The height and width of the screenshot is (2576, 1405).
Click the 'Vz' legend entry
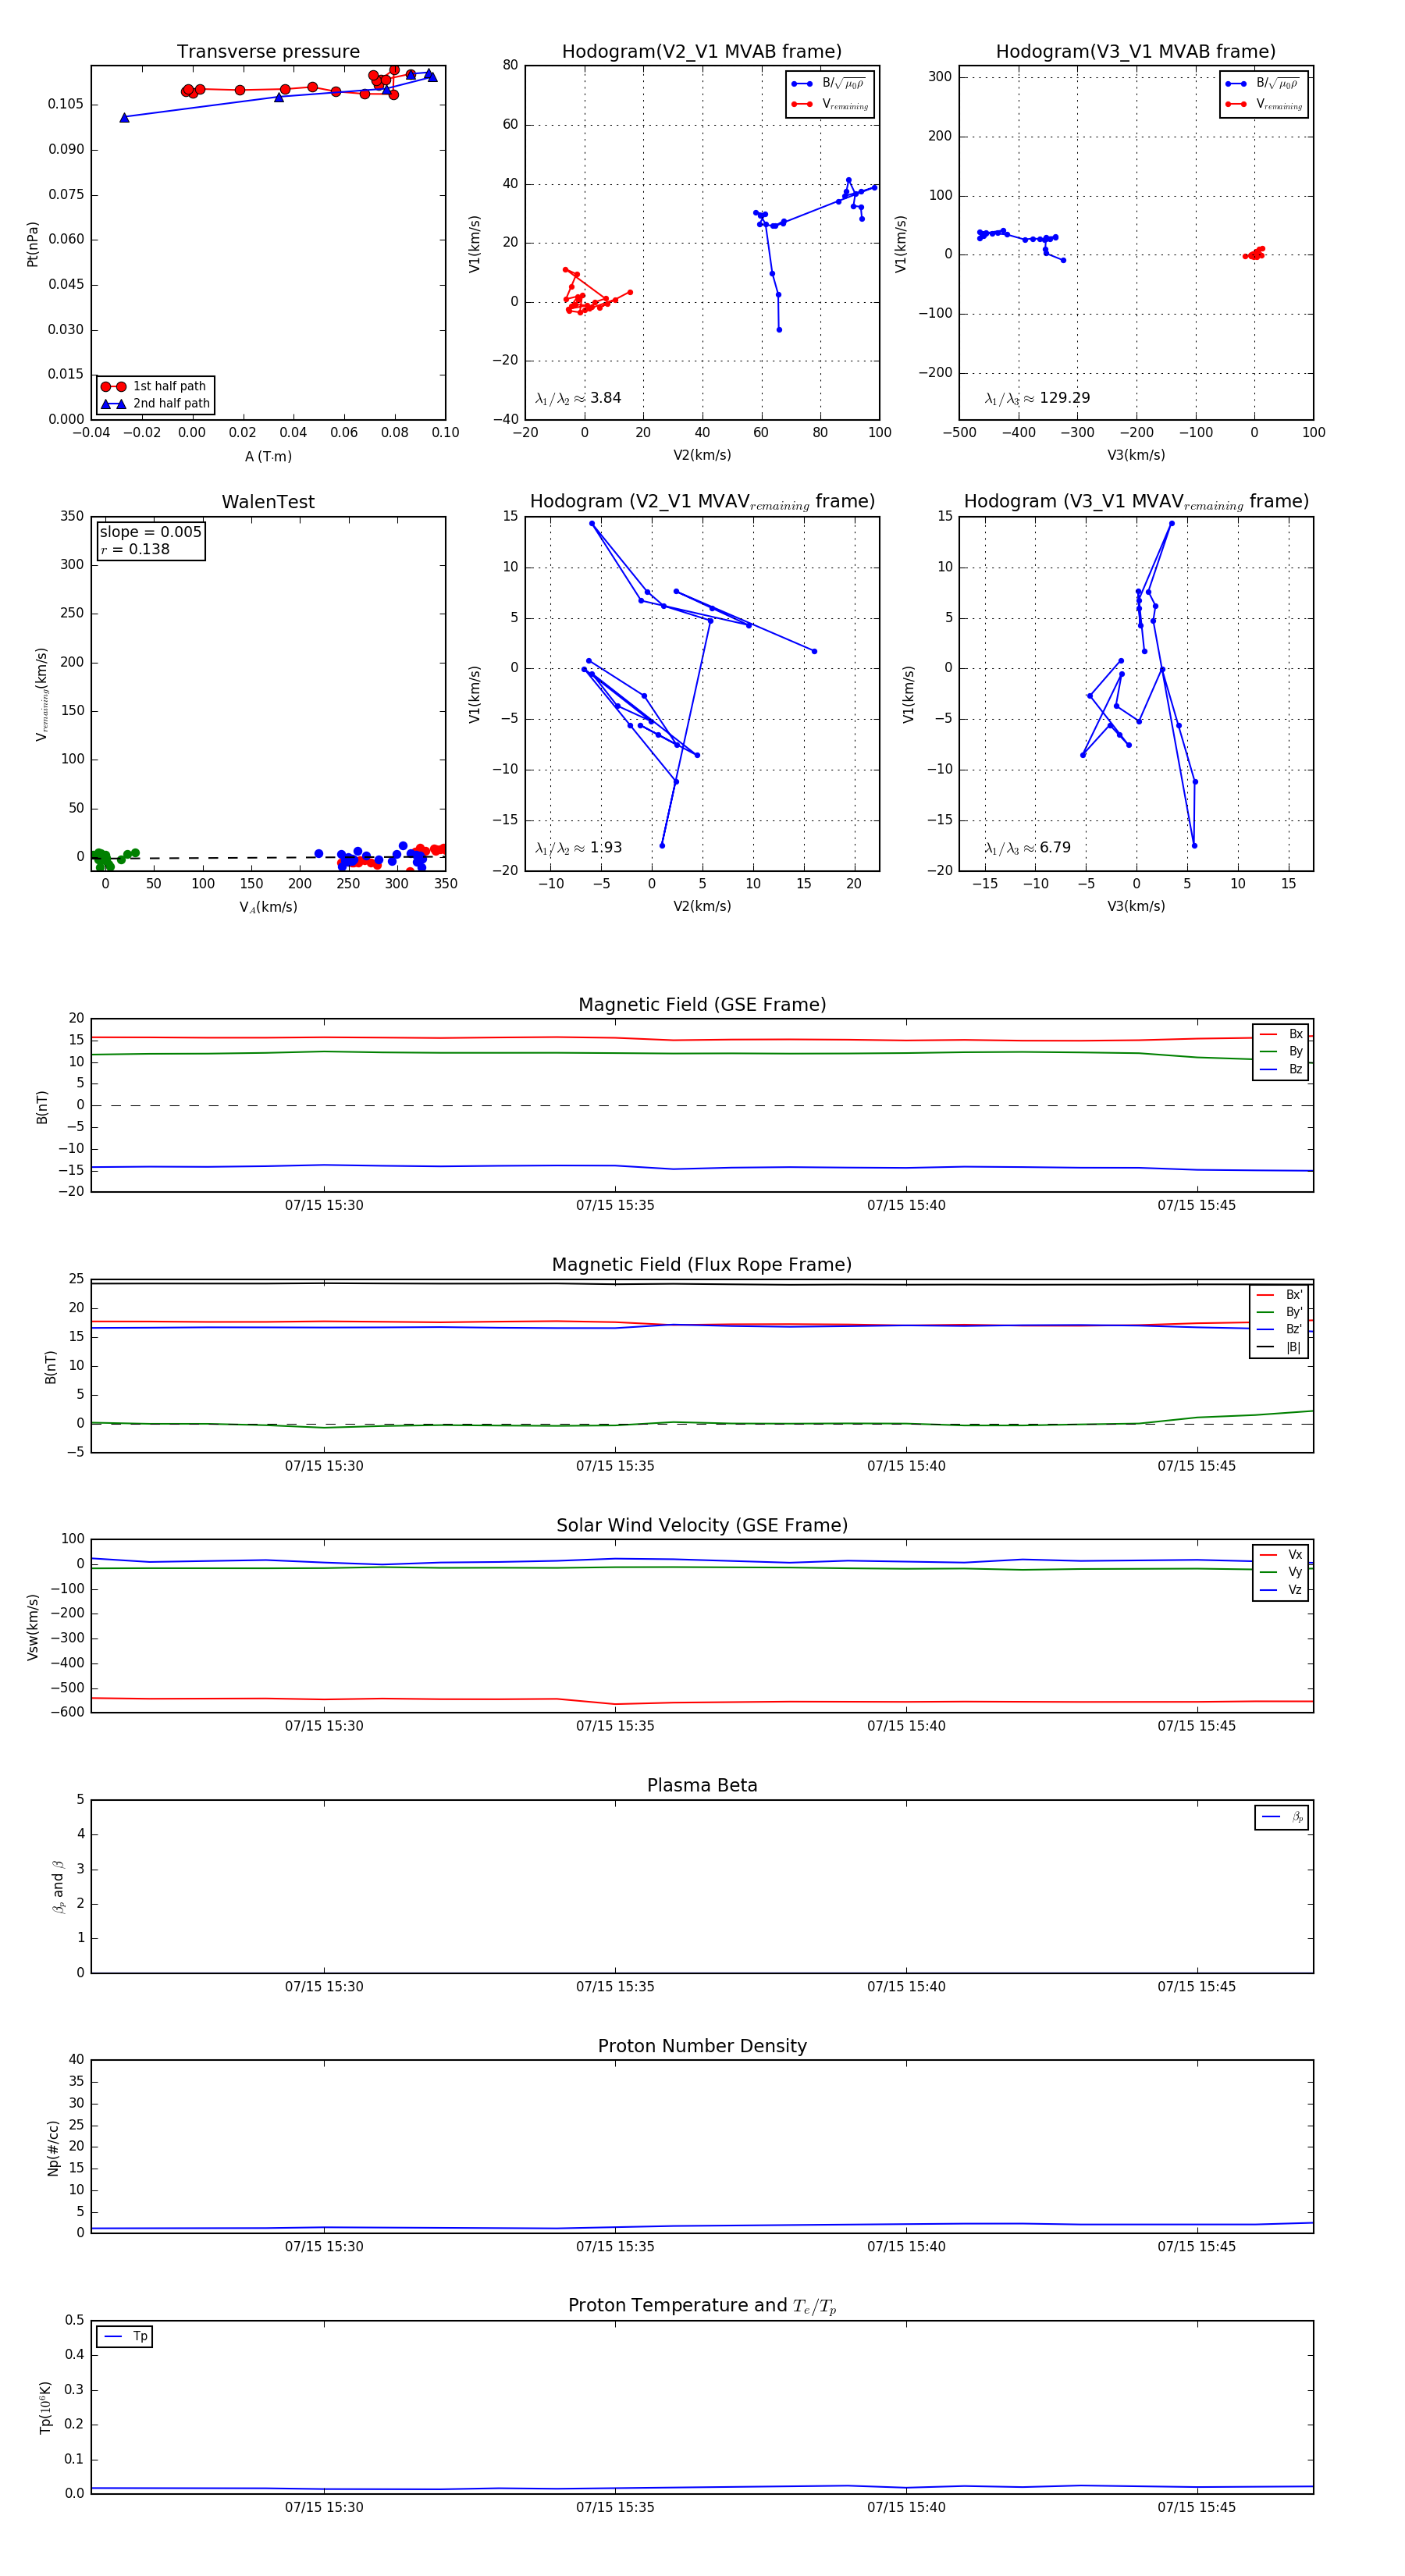pos(1281,1589)
